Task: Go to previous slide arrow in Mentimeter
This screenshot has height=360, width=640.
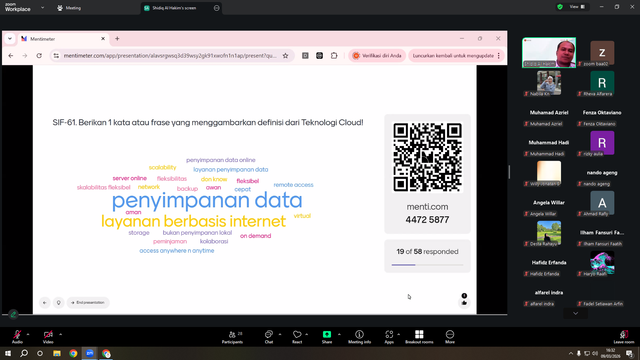Action: pyautogui.click(x=44, y=302)
